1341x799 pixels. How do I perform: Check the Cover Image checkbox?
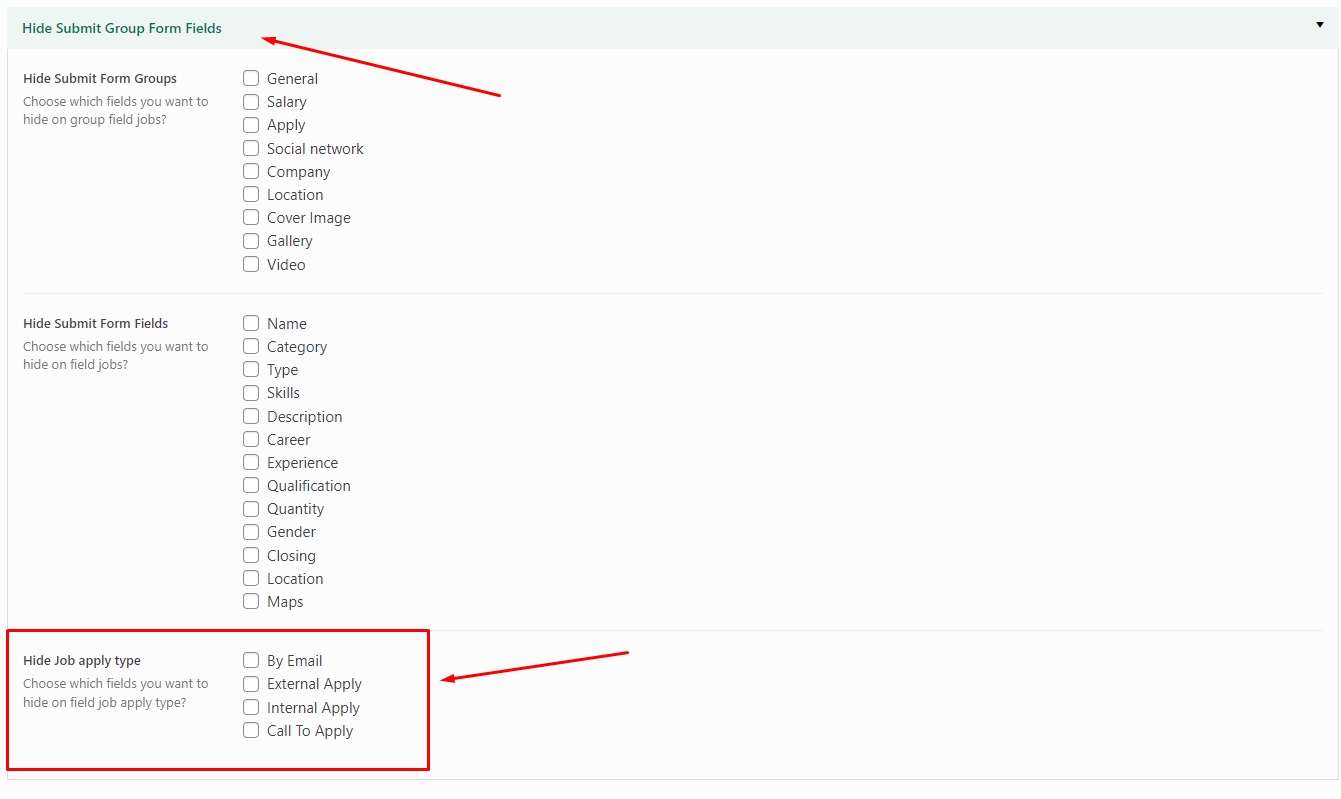(x=251, y=217)
